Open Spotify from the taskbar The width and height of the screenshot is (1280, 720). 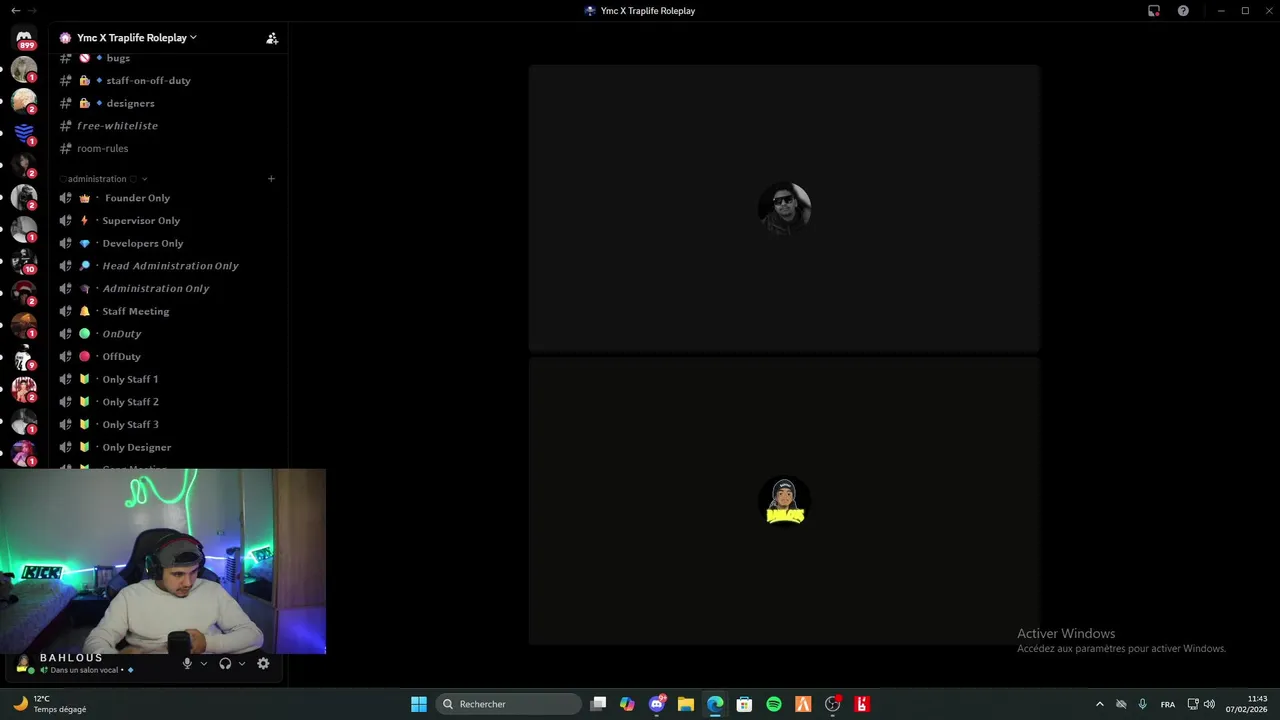(x=774, y=704)
